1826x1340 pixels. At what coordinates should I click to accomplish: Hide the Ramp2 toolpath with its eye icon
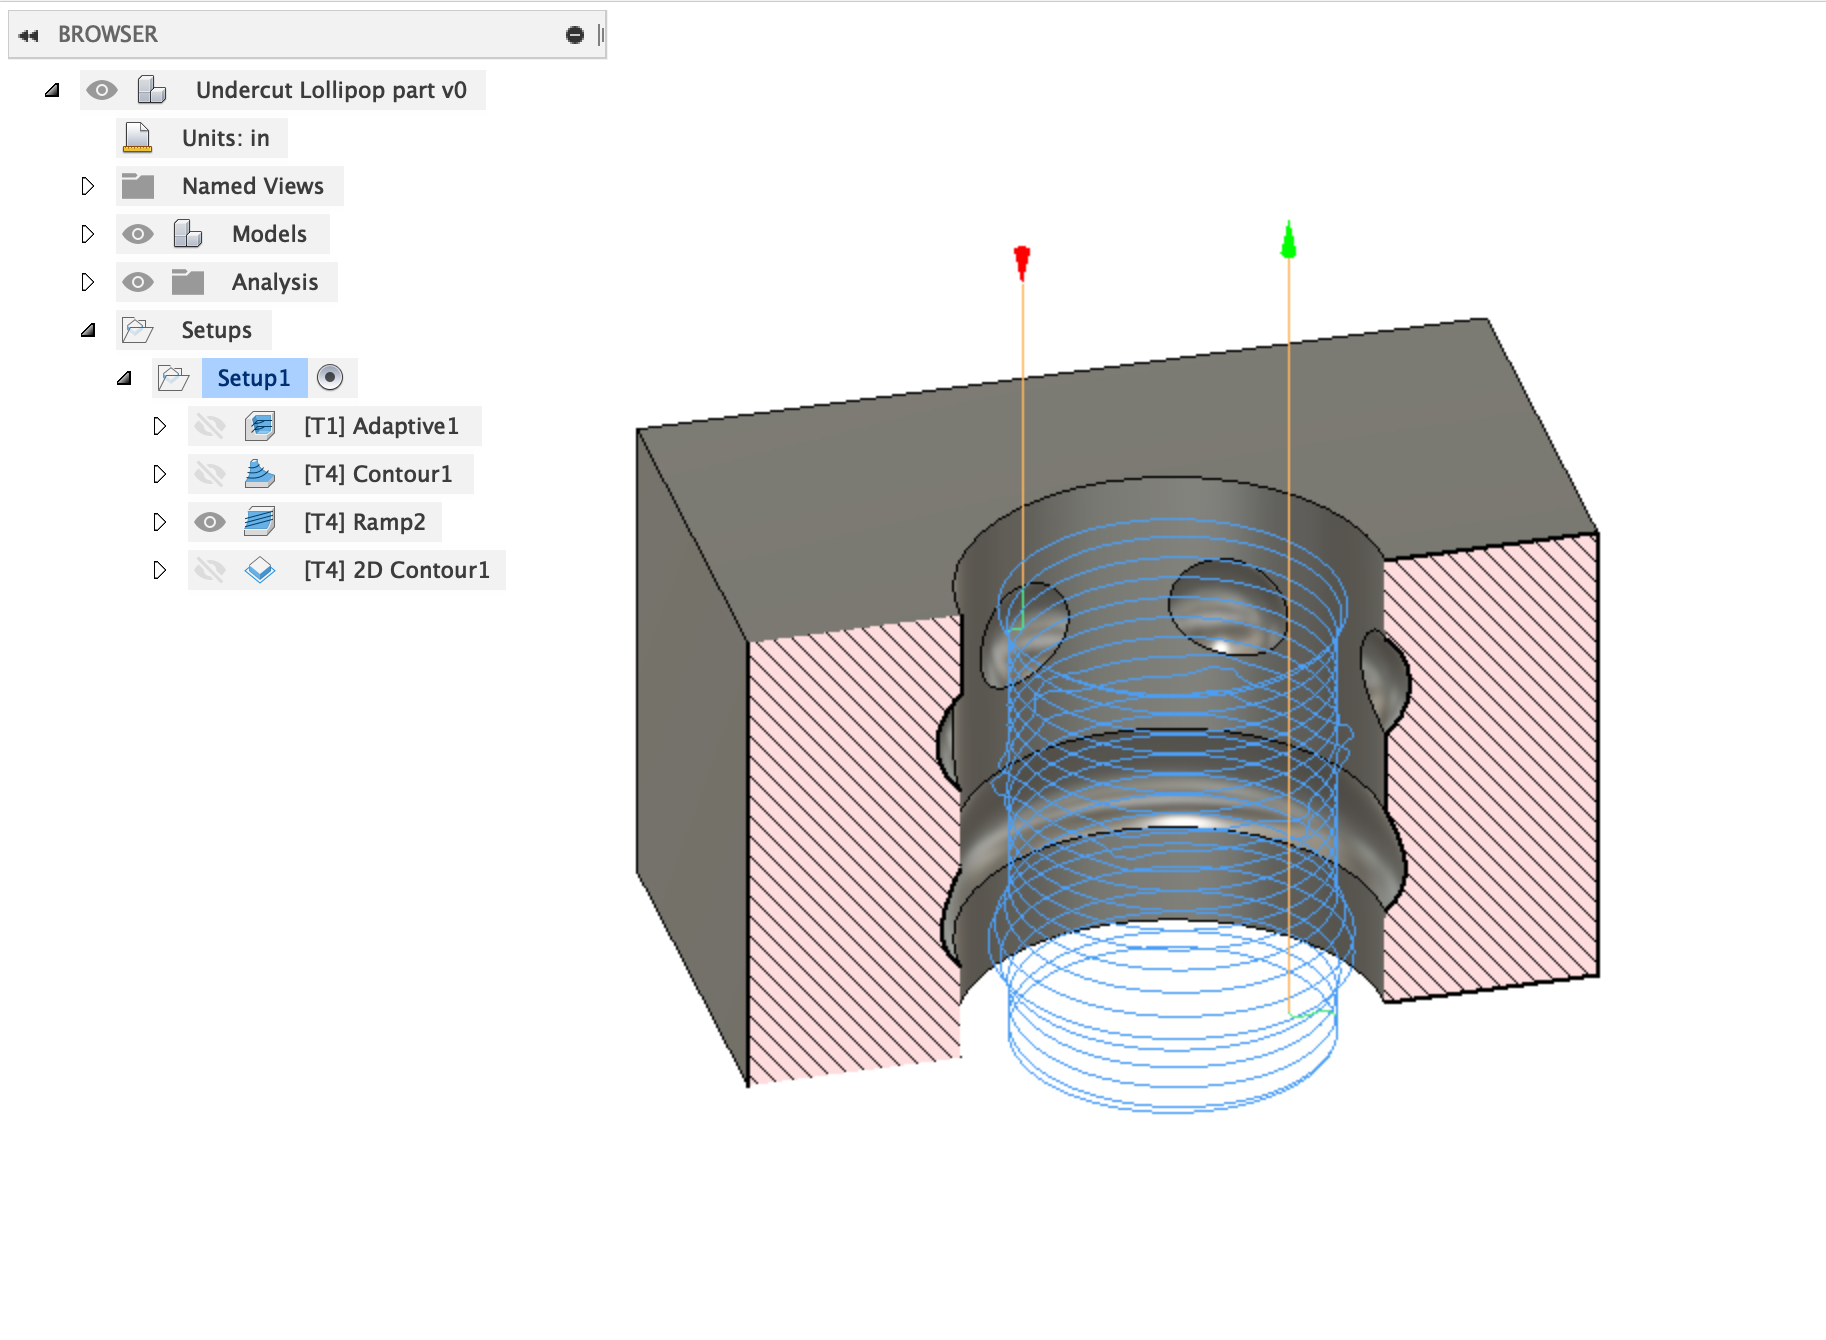click(210, 521)
